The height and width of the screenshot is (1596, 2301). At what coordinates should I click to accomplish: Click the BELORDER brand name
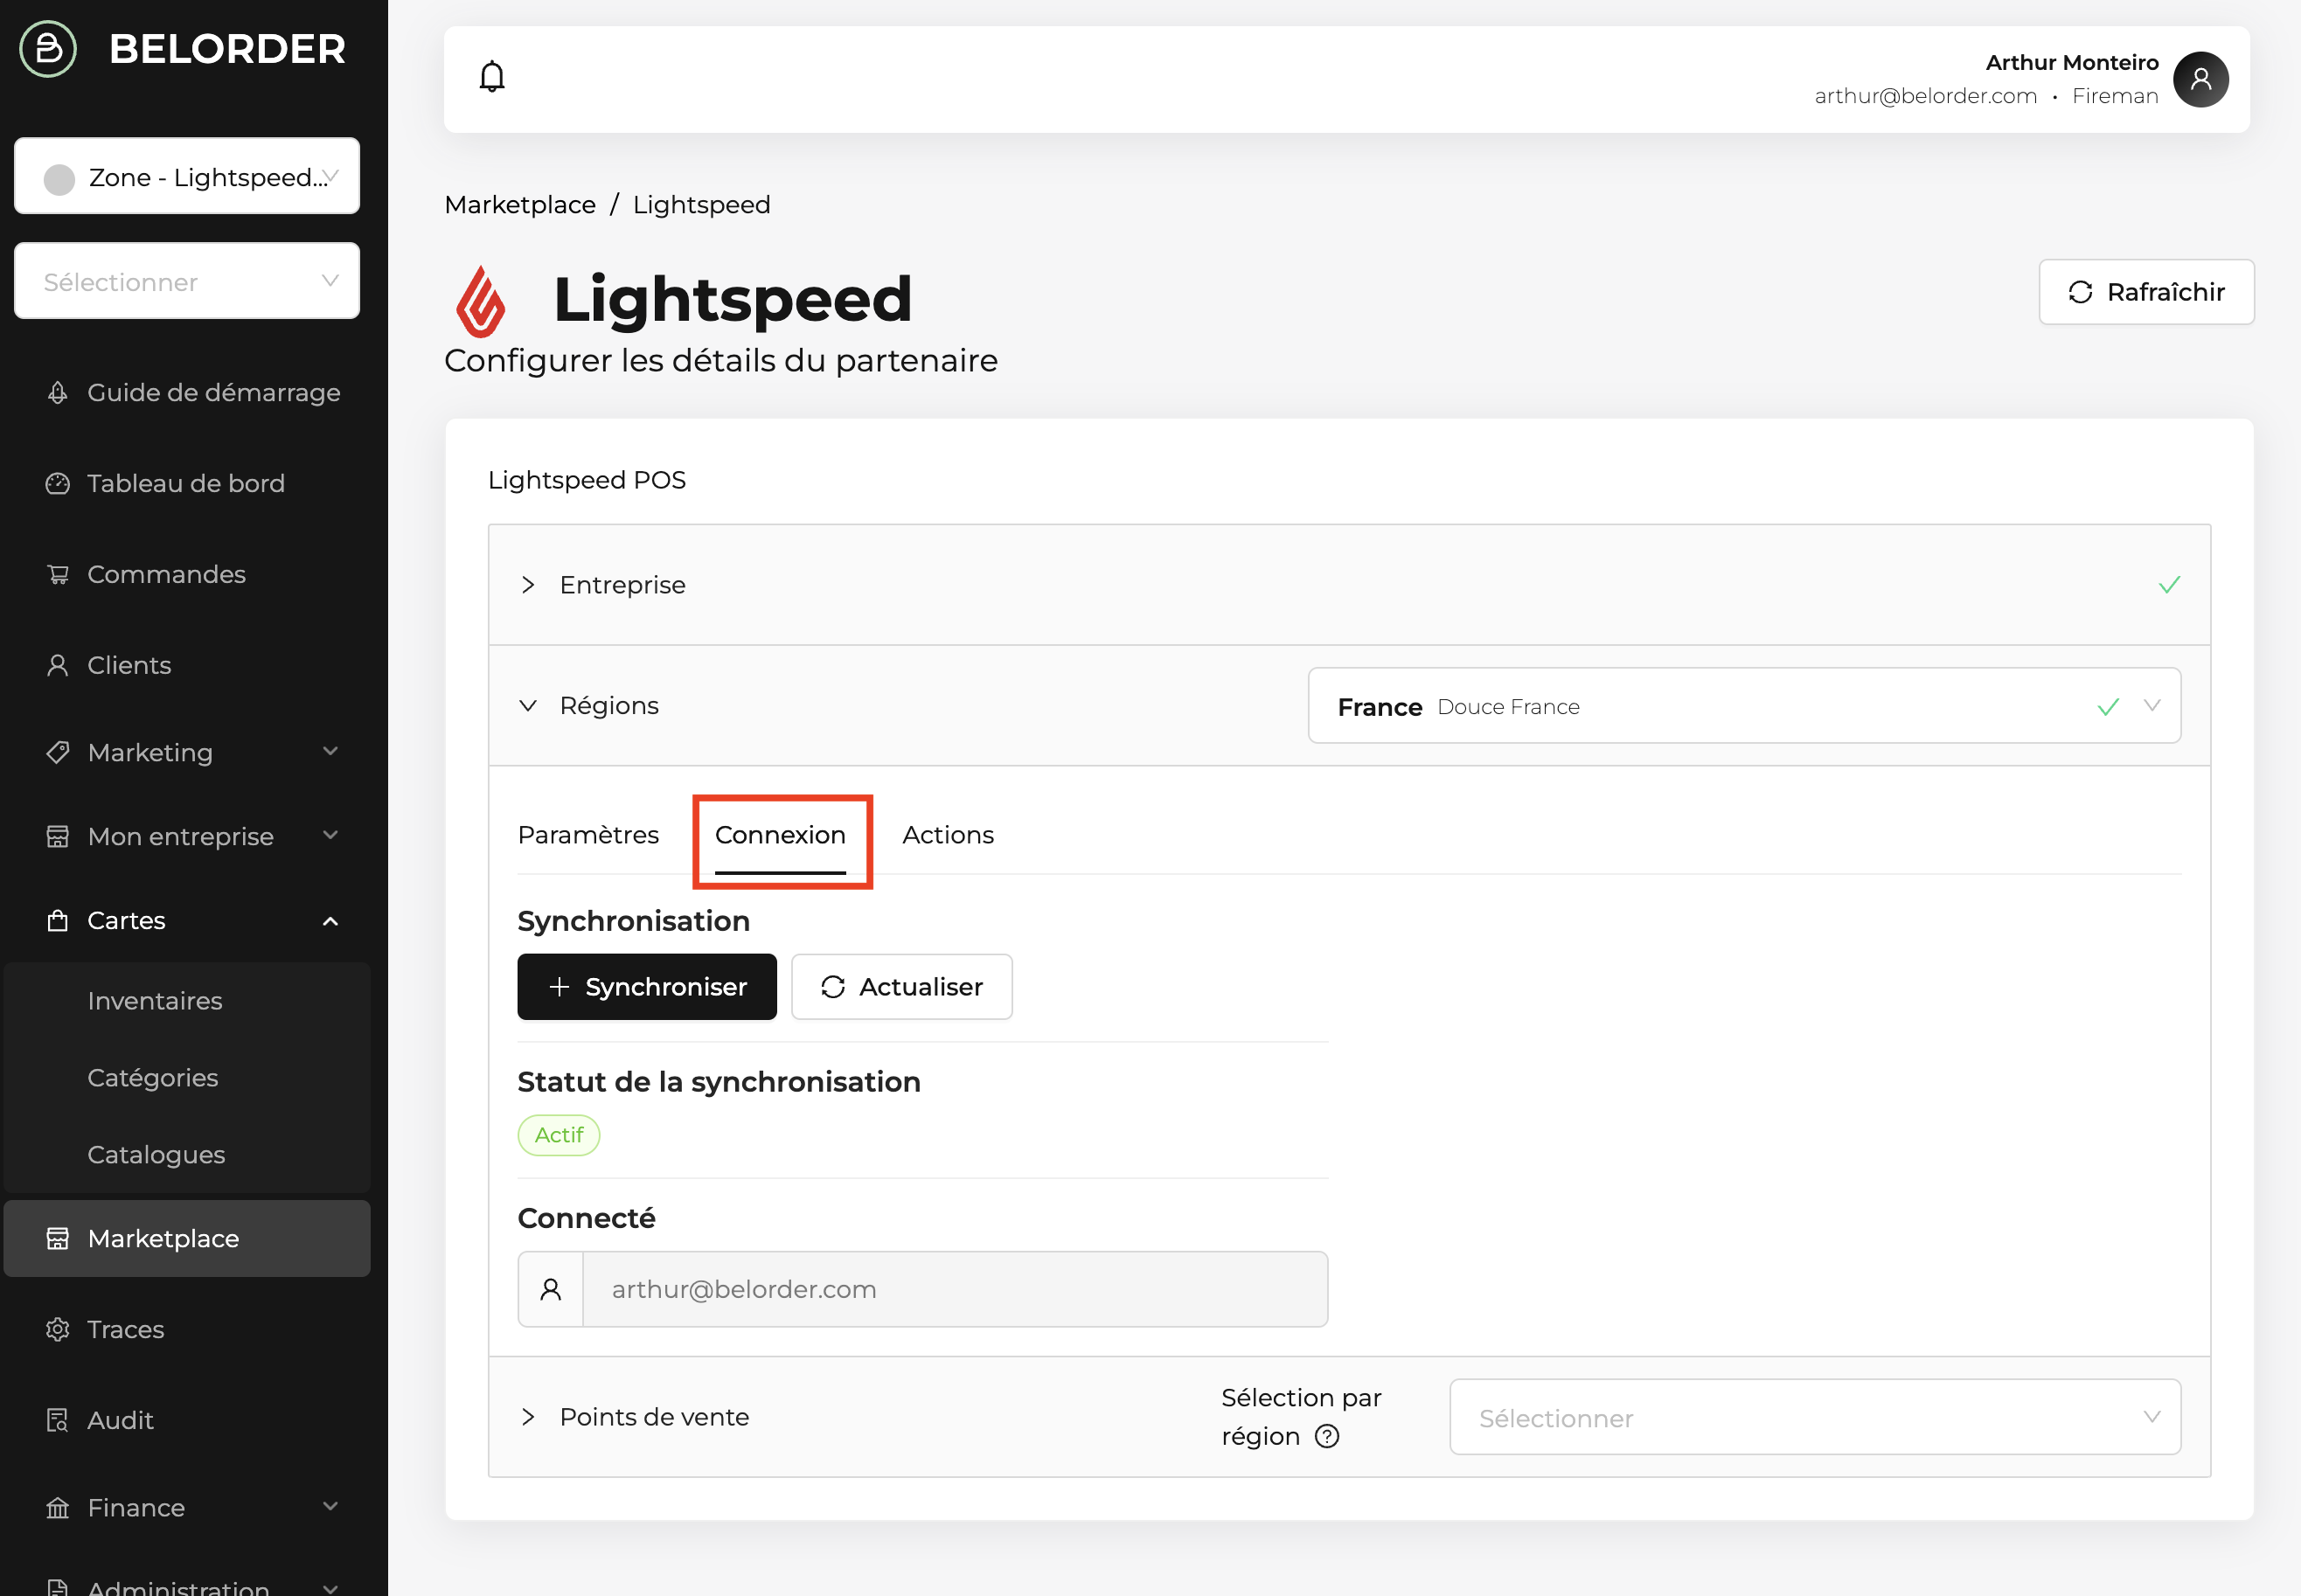pos(227,49)
